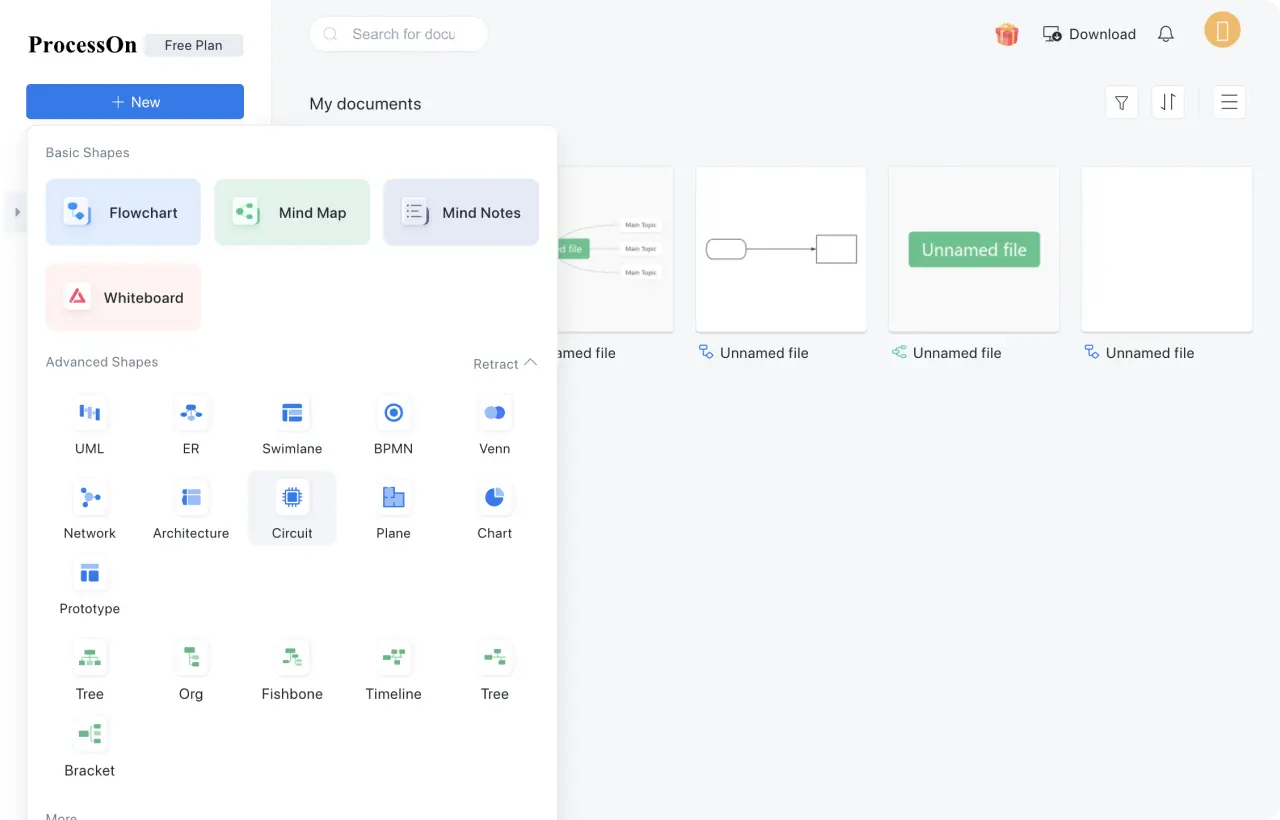Select the Timeline diagram icon
This screenshot has height=820, width=1280.
click(393, 658)
